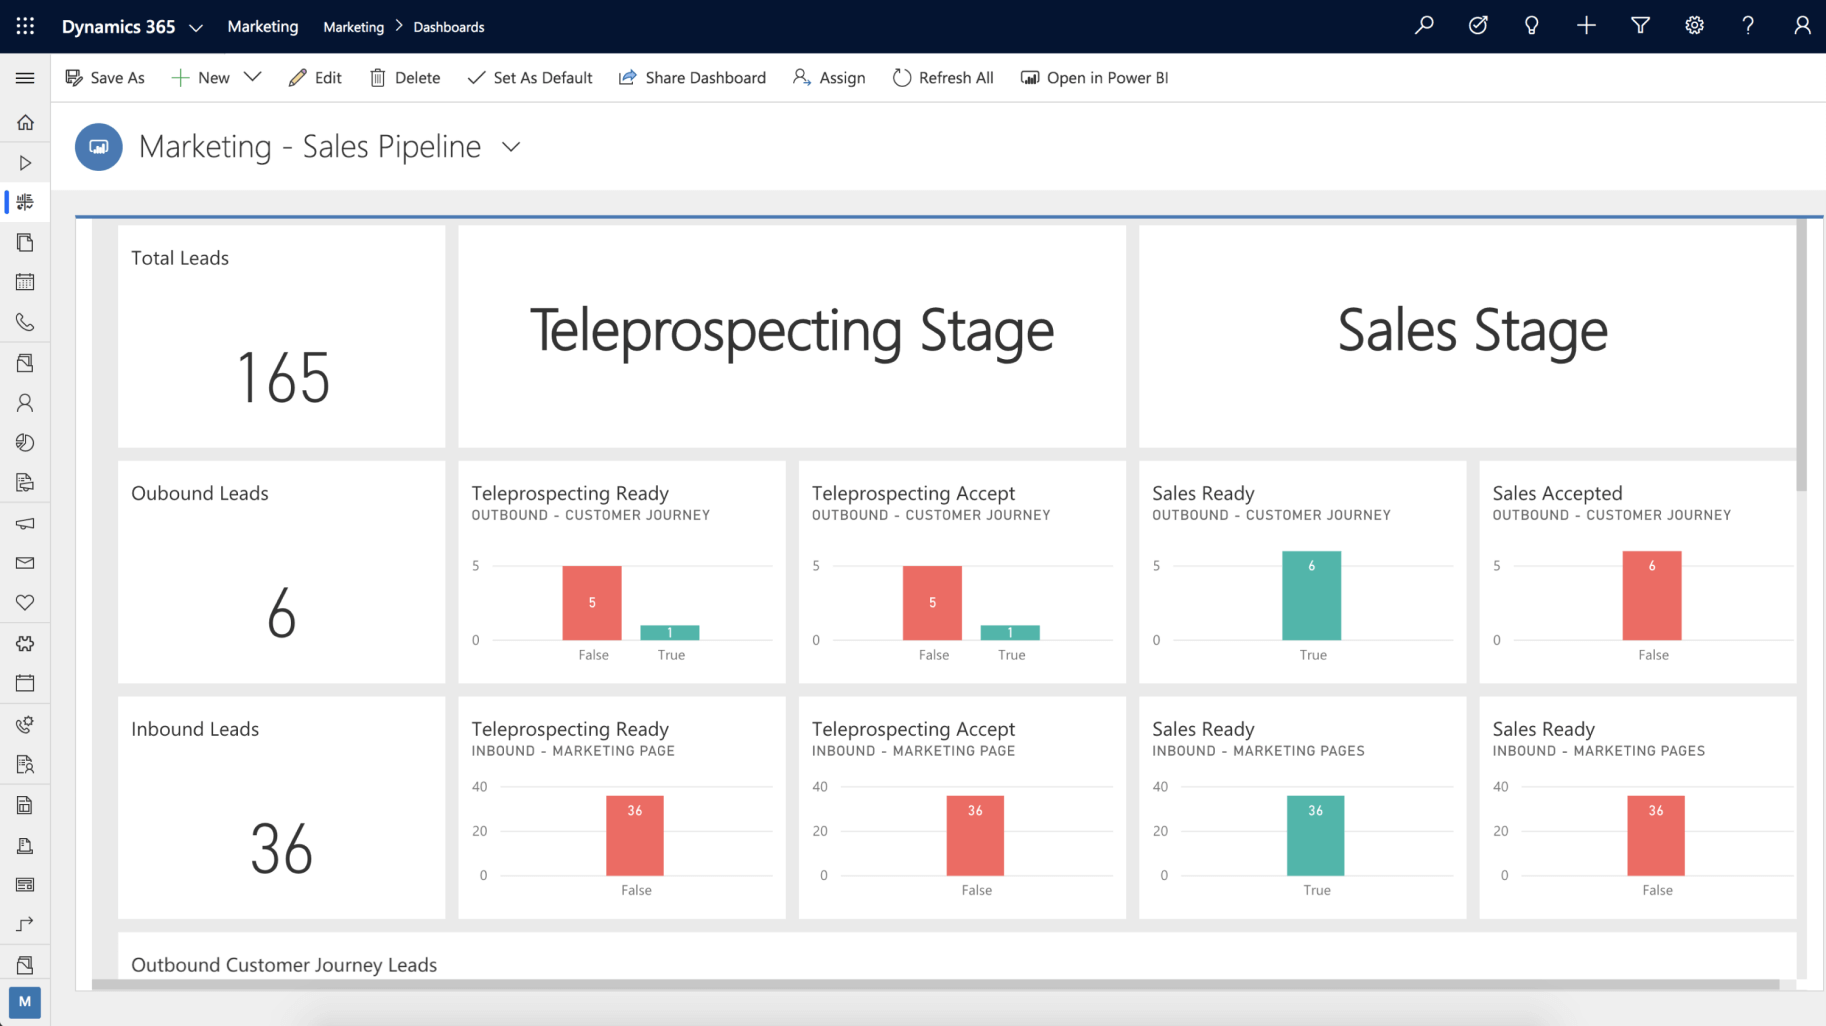The image size is (1826, 1026).
Task: Click the Dynamics 365 app launcher grid
Action: click(x=25, y=26)
